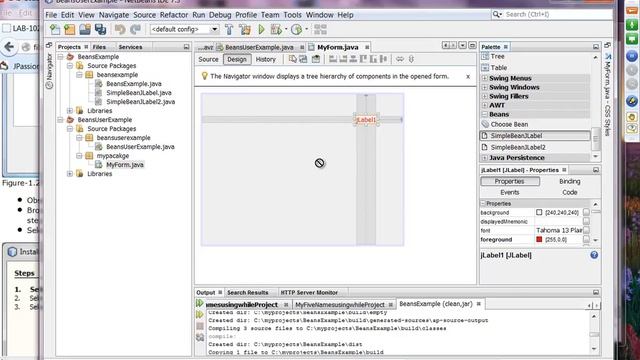
Task: Click the New File toolbar icon
Action: 55,29
